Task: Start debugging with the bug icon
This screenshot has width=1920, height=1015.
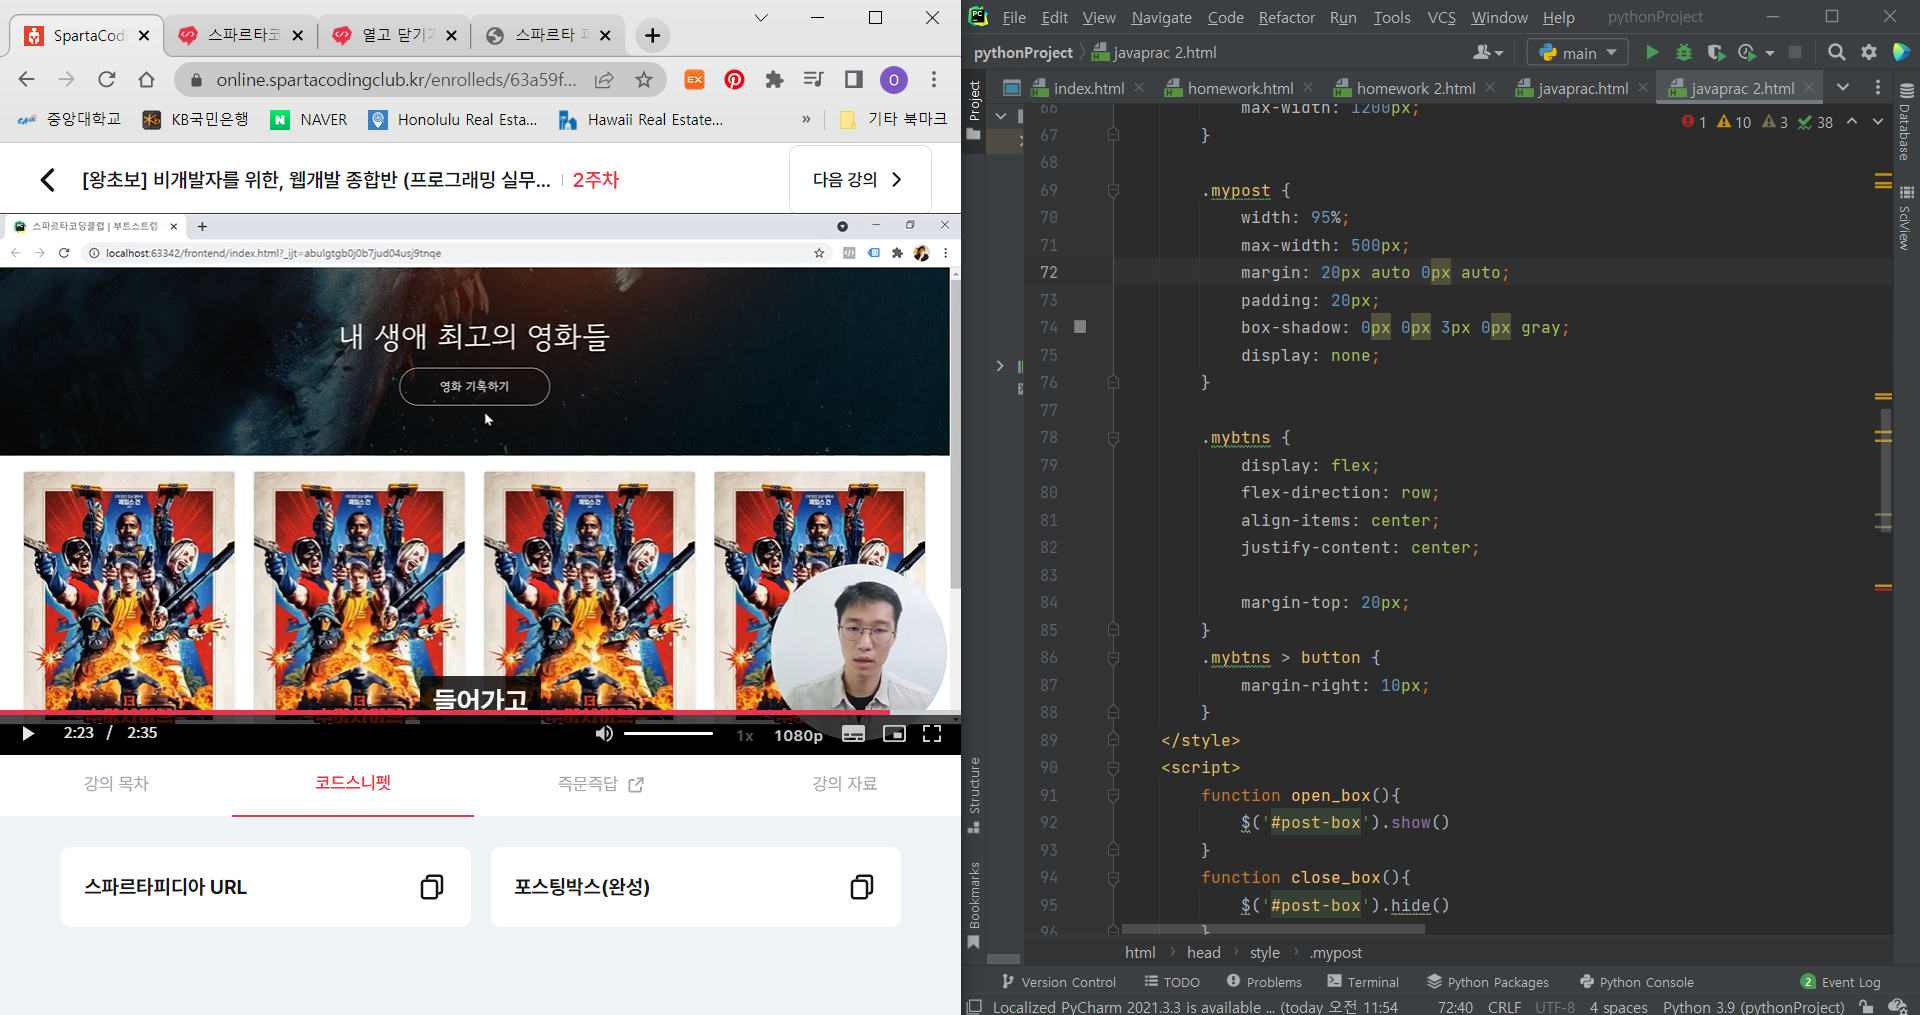Action: (x=1684, y=52)
